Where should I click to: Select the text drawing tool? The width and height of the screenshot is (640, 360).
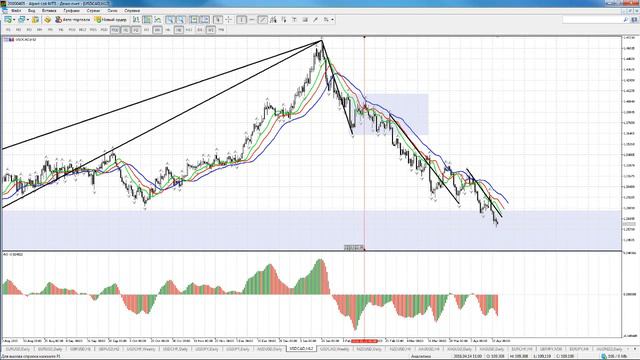coord(294,20)
